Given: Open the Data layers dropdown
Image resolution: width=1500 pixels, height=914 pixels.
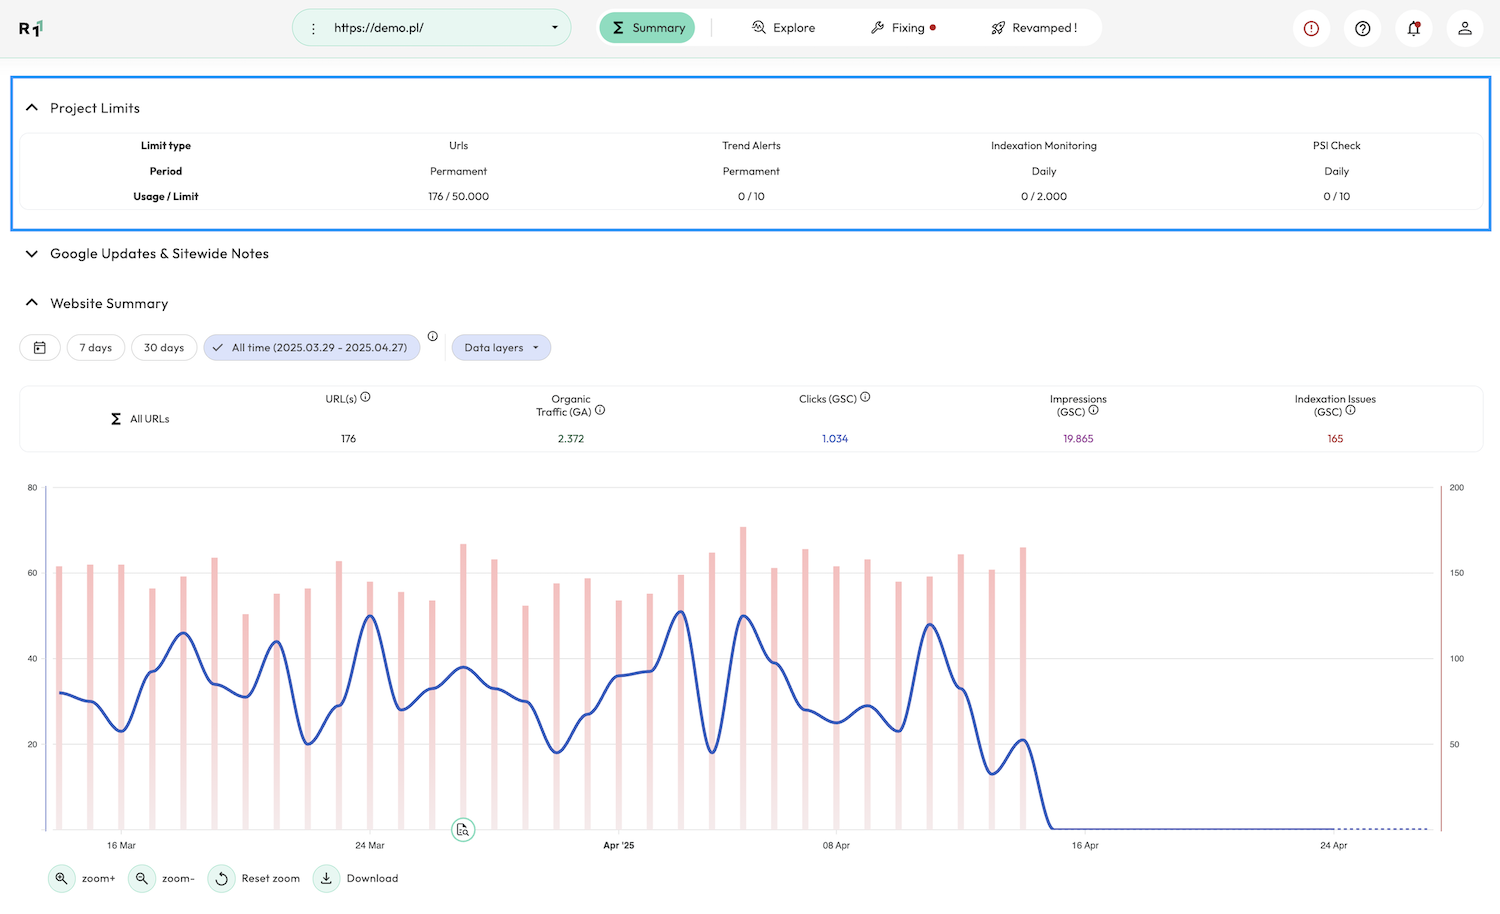Looking at the screenshot, I should (501, 348).
